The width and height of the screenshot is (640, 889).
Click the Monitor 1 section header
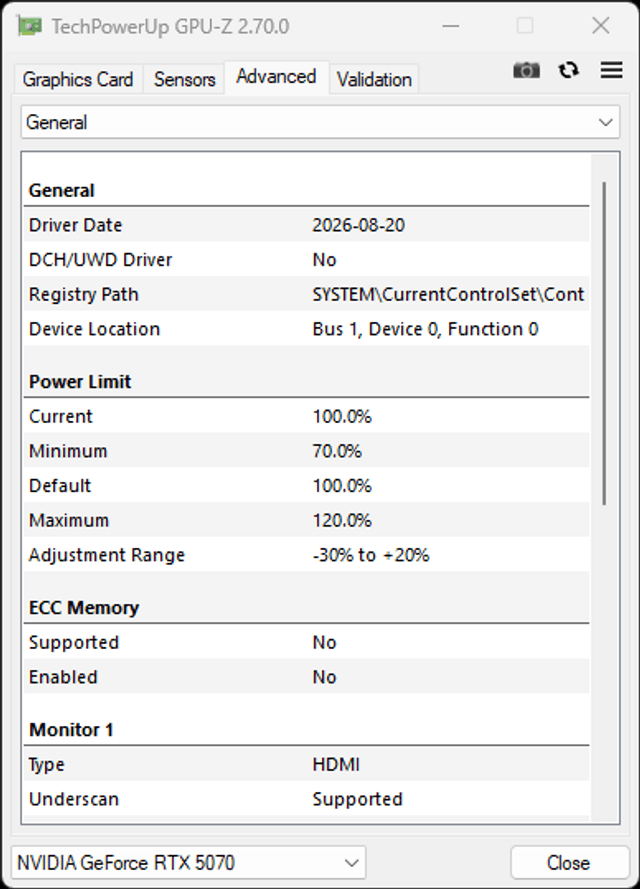click(x=71, y=730)
